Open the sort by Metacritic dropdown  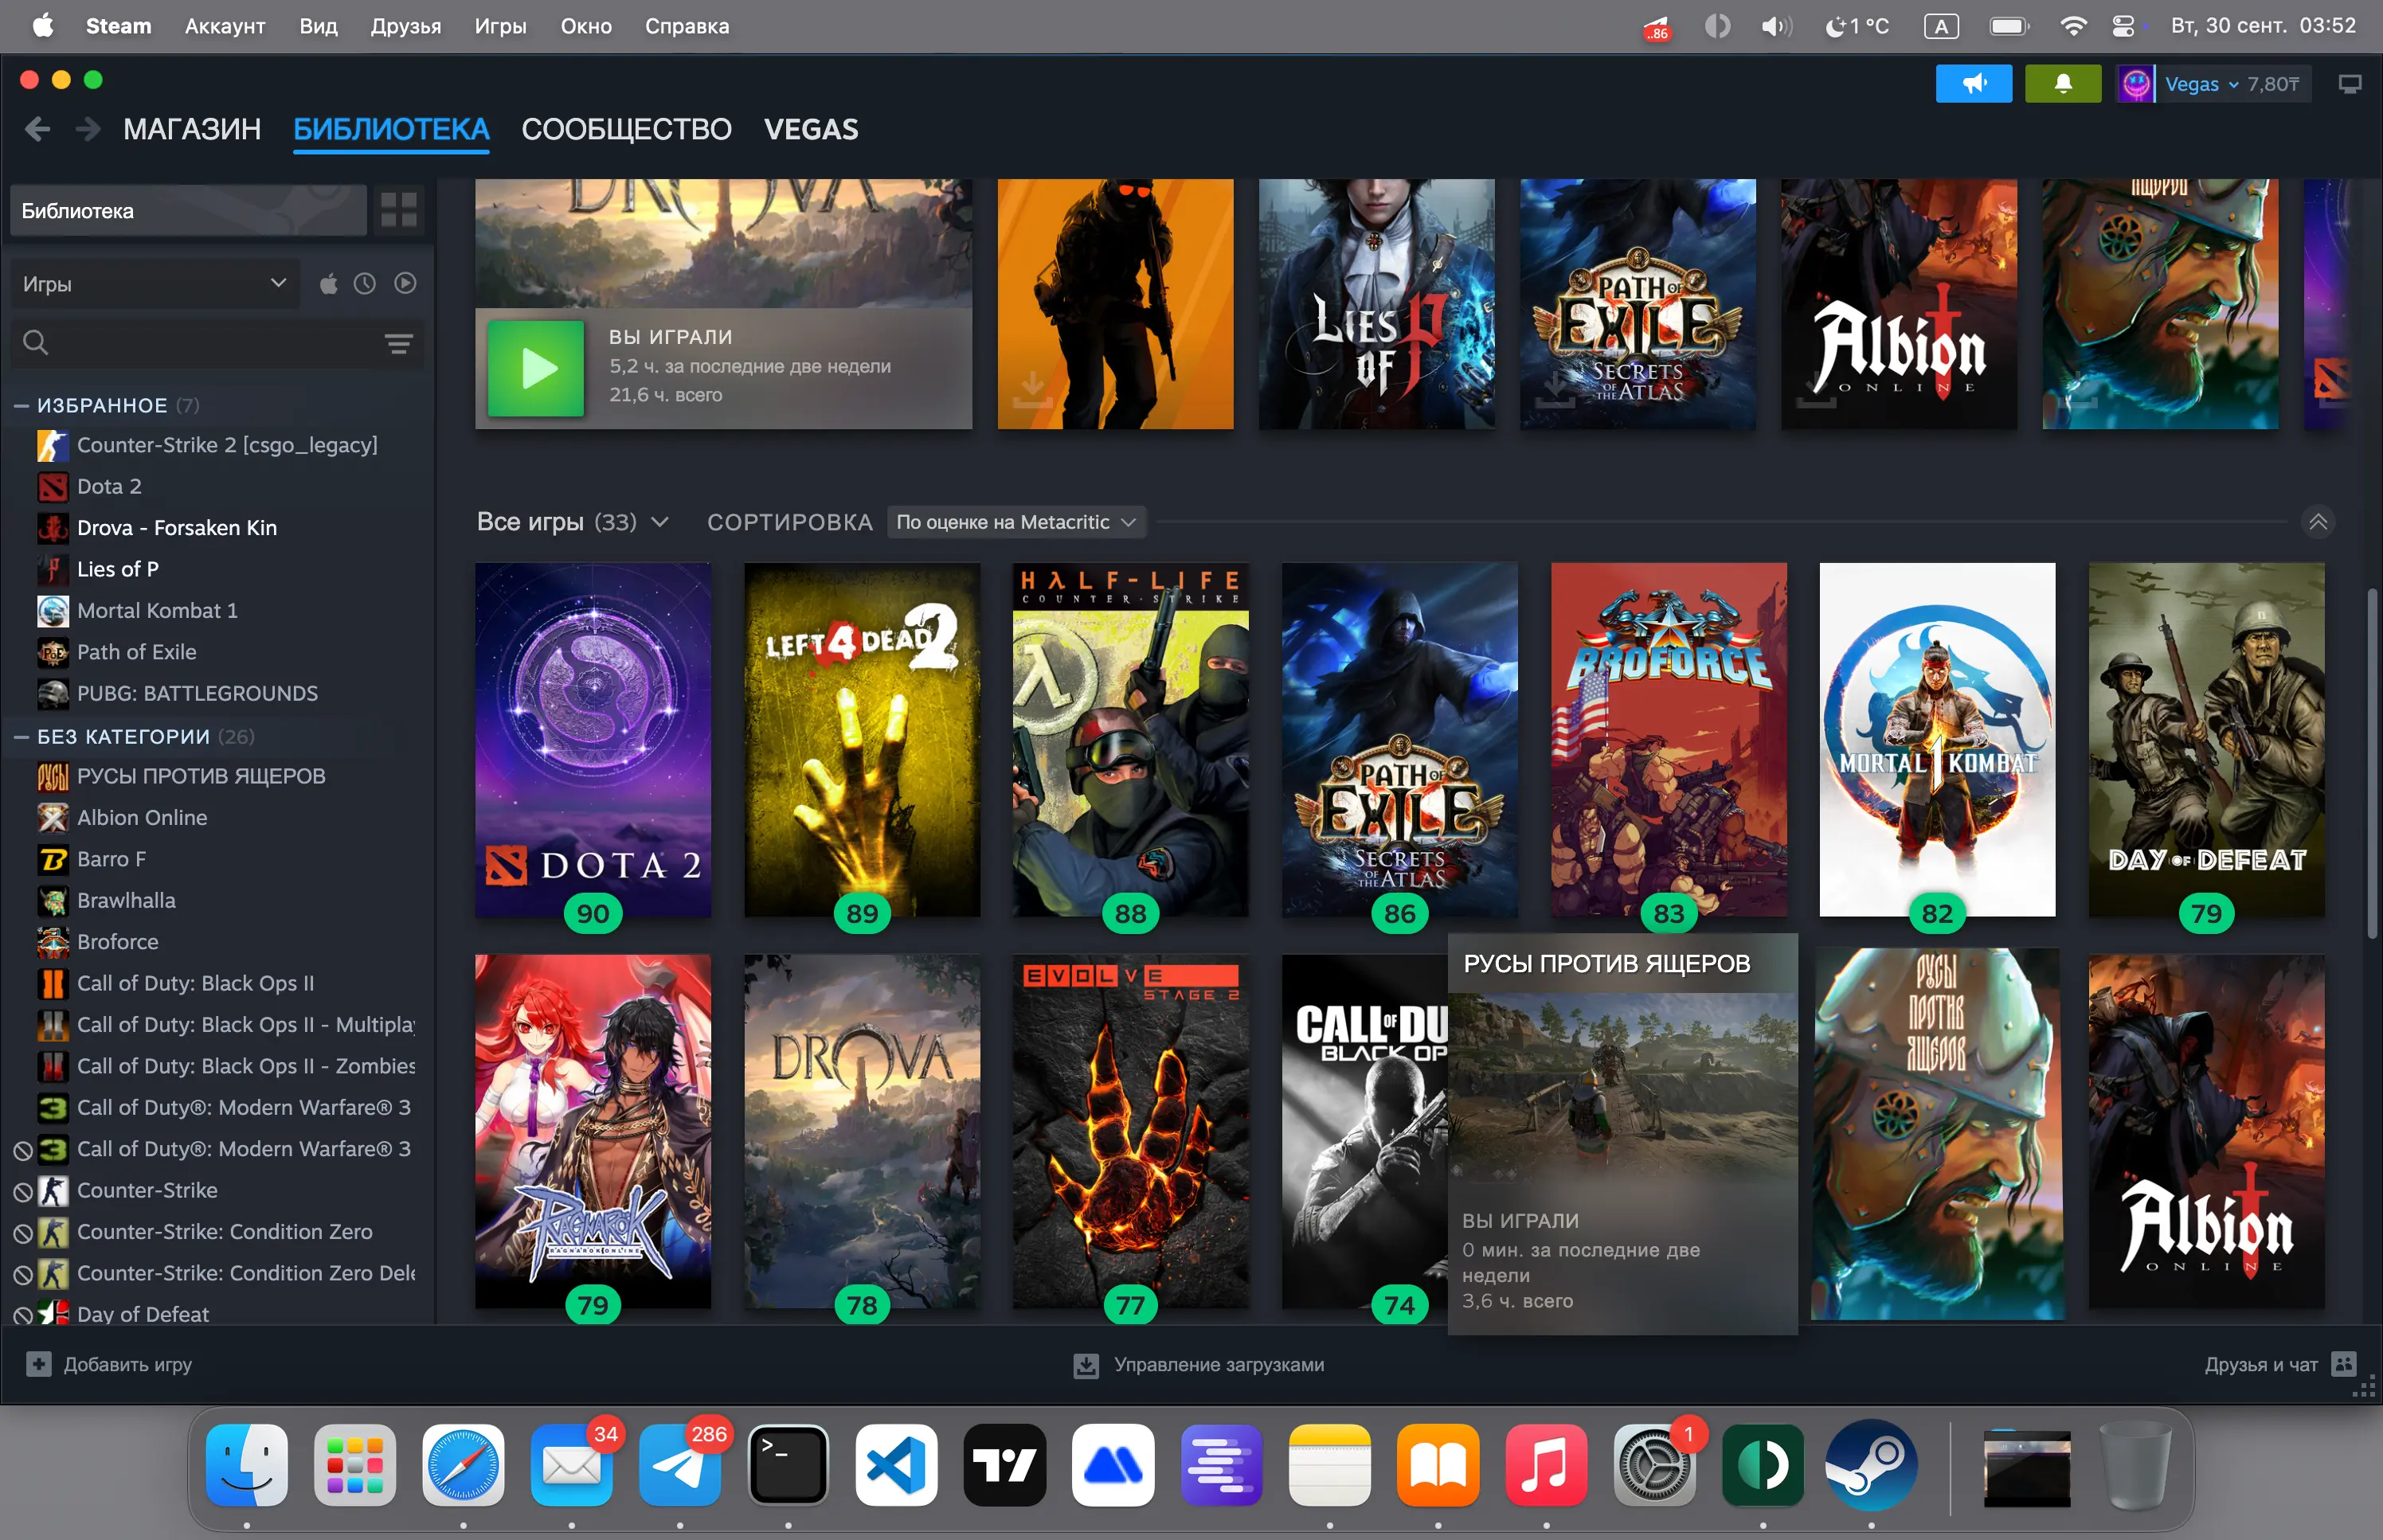[1016, 522]
